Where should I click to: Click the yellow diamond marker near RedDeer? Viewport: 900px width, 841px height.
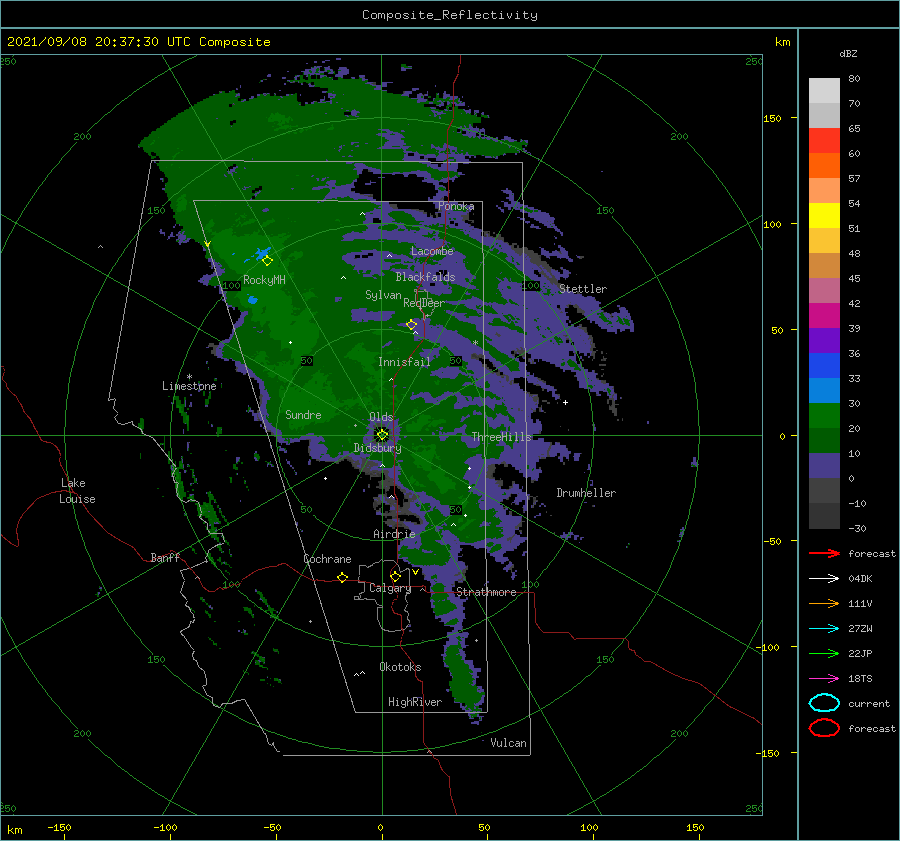coord(412,325)
